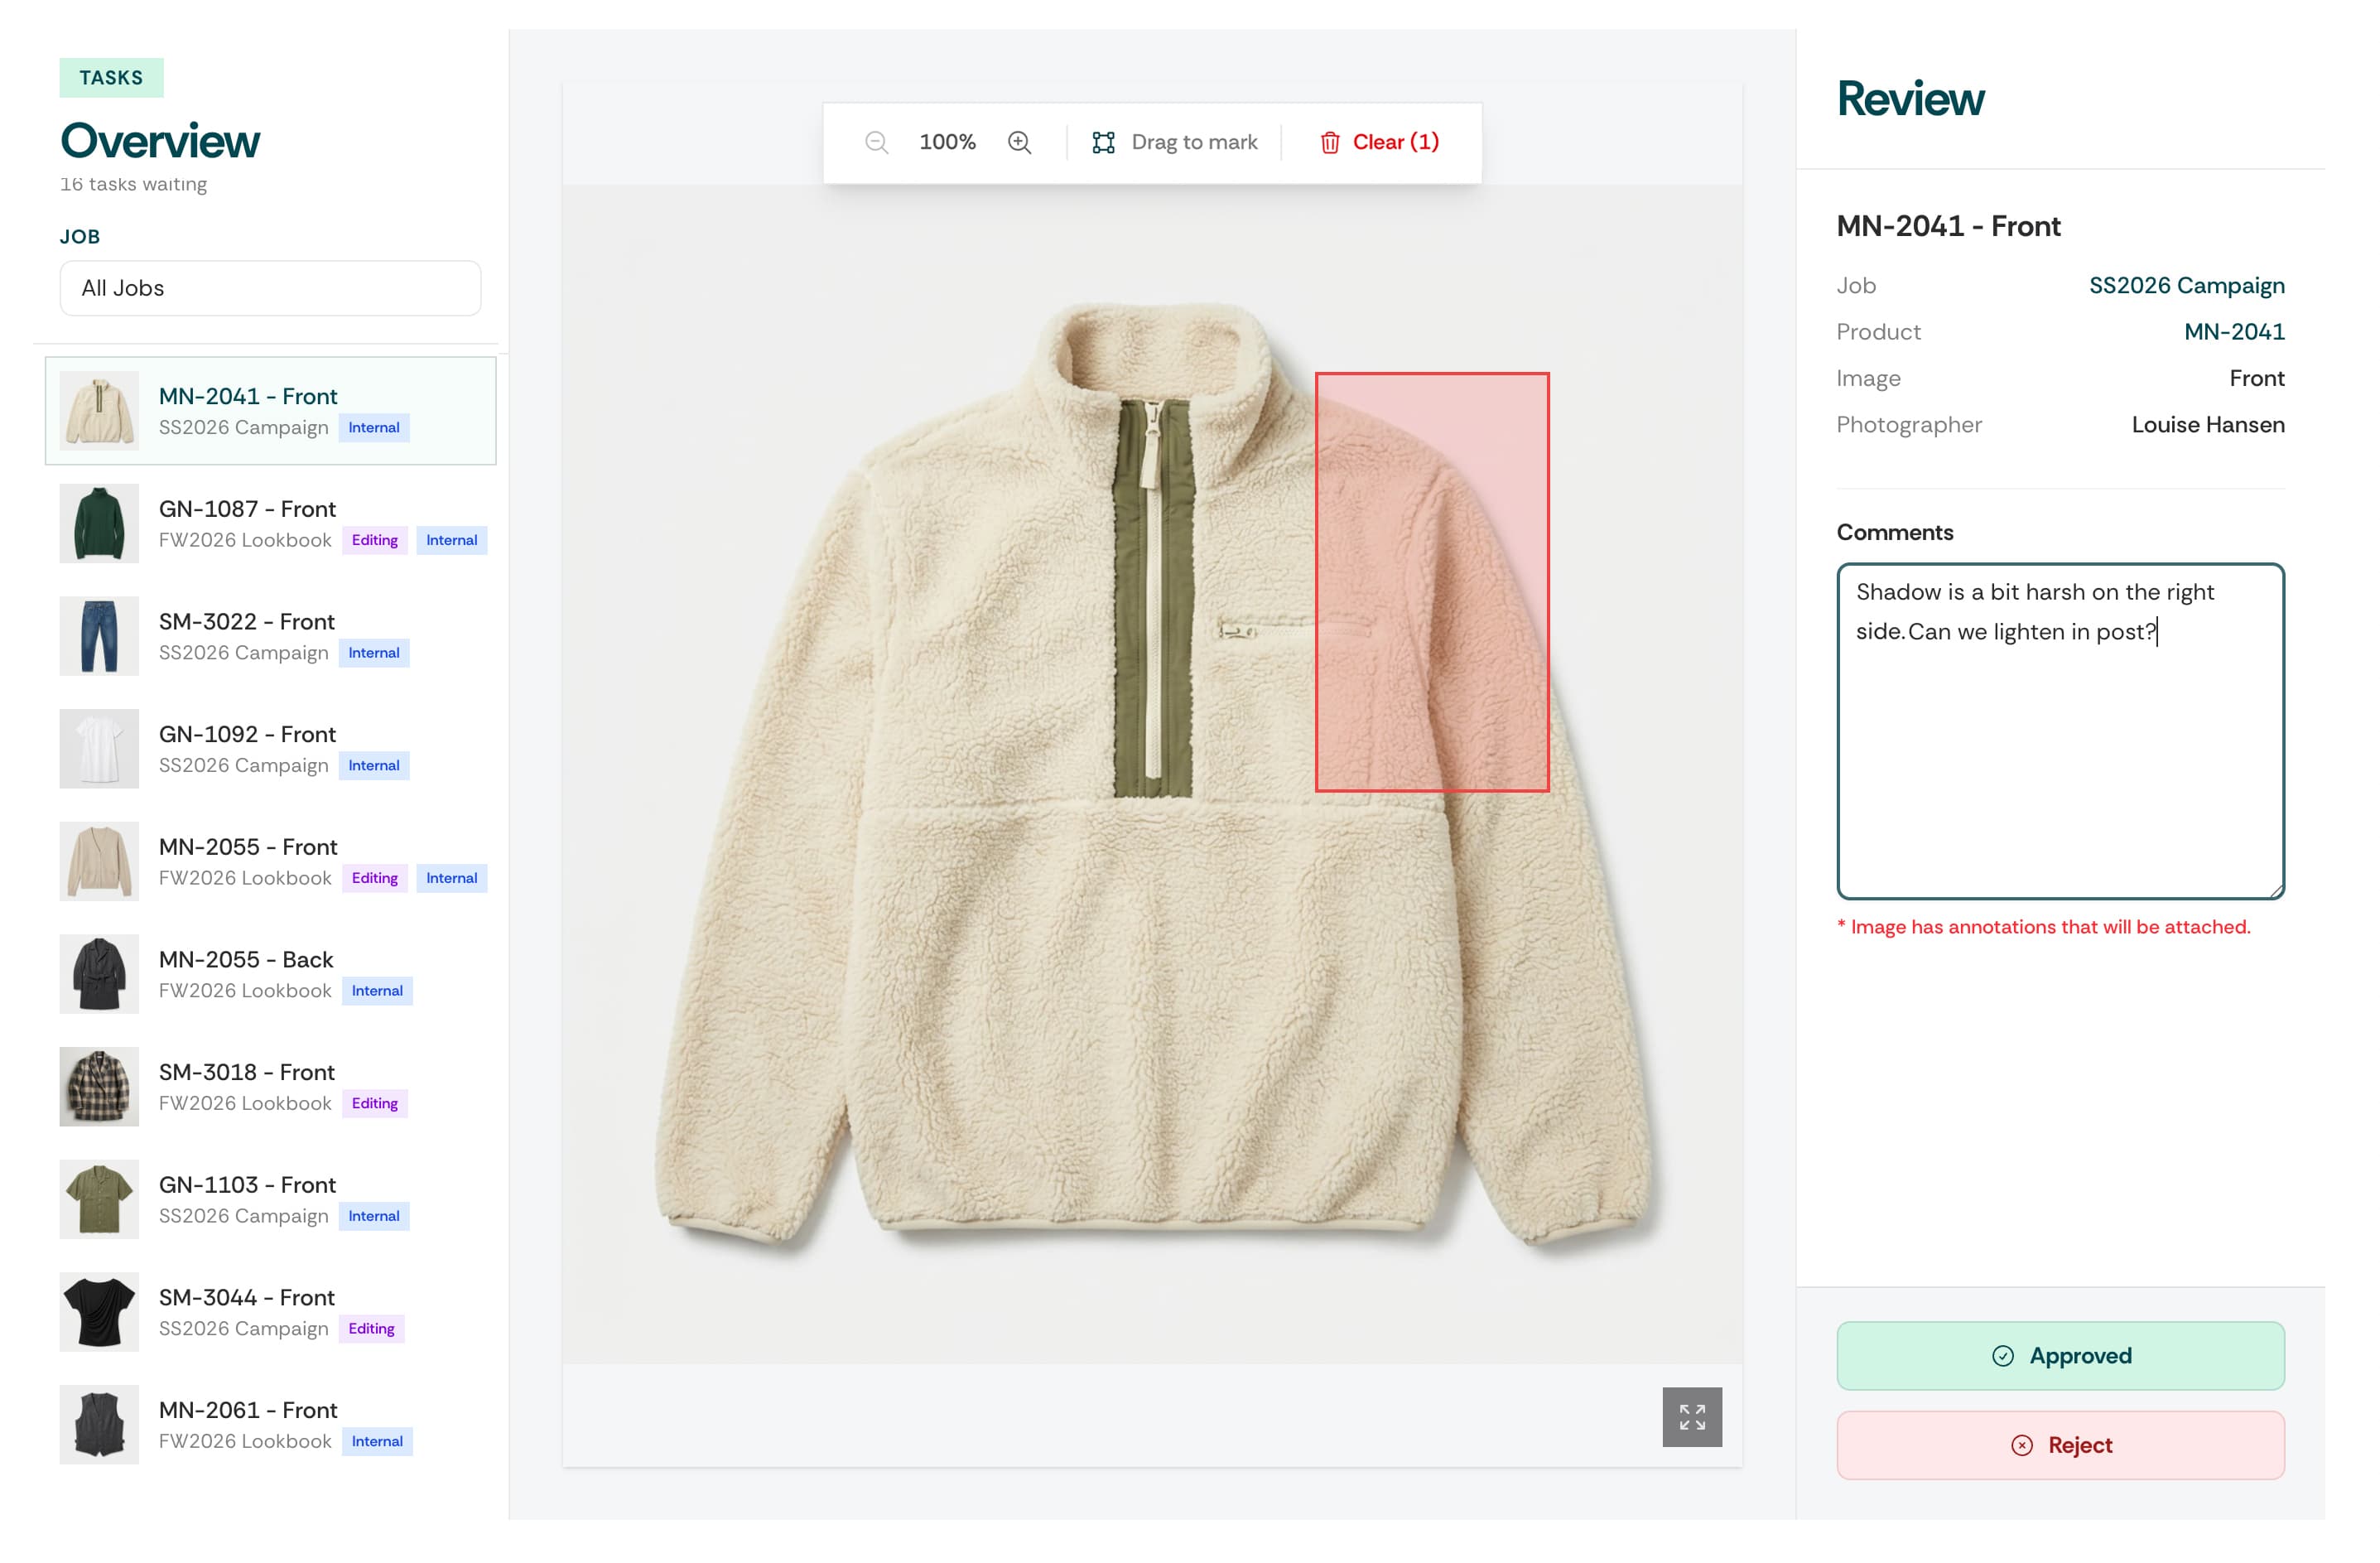Clear the annotation with the trash icon
2380x1563 pixels.
1329,142
